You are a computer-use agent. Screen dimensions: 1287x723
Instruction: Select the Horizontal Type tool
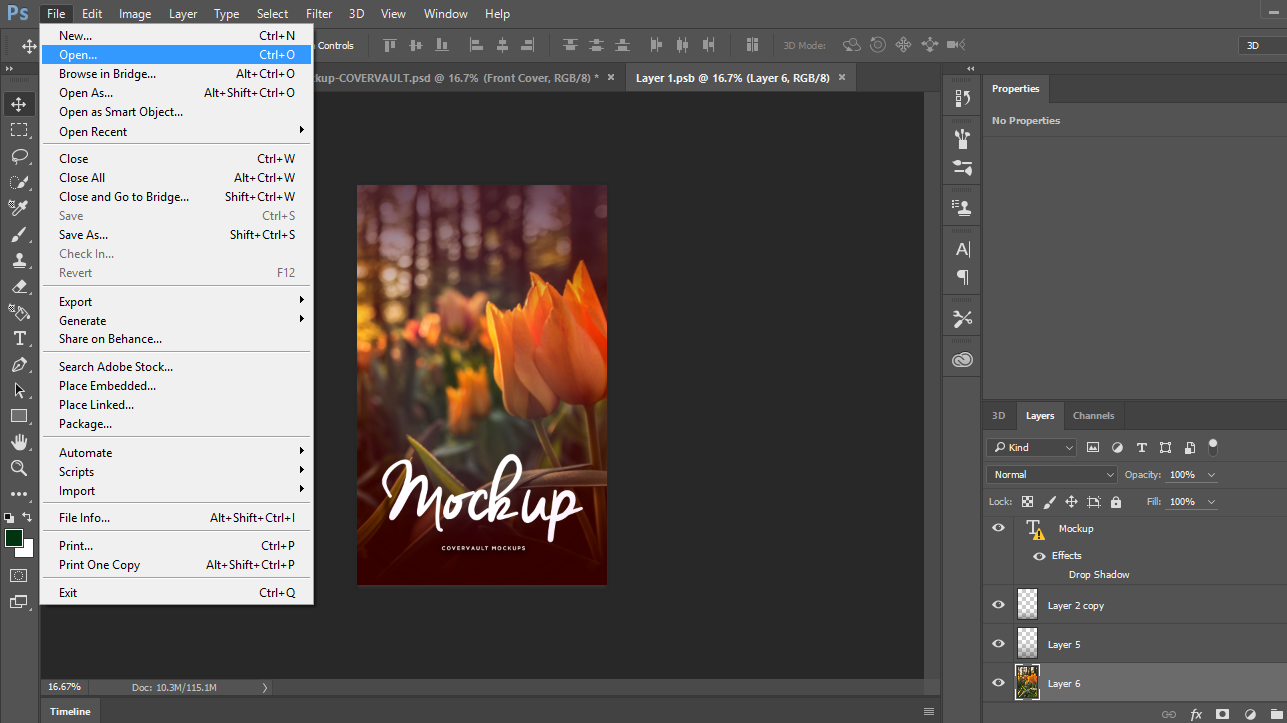tap(19, 338)
